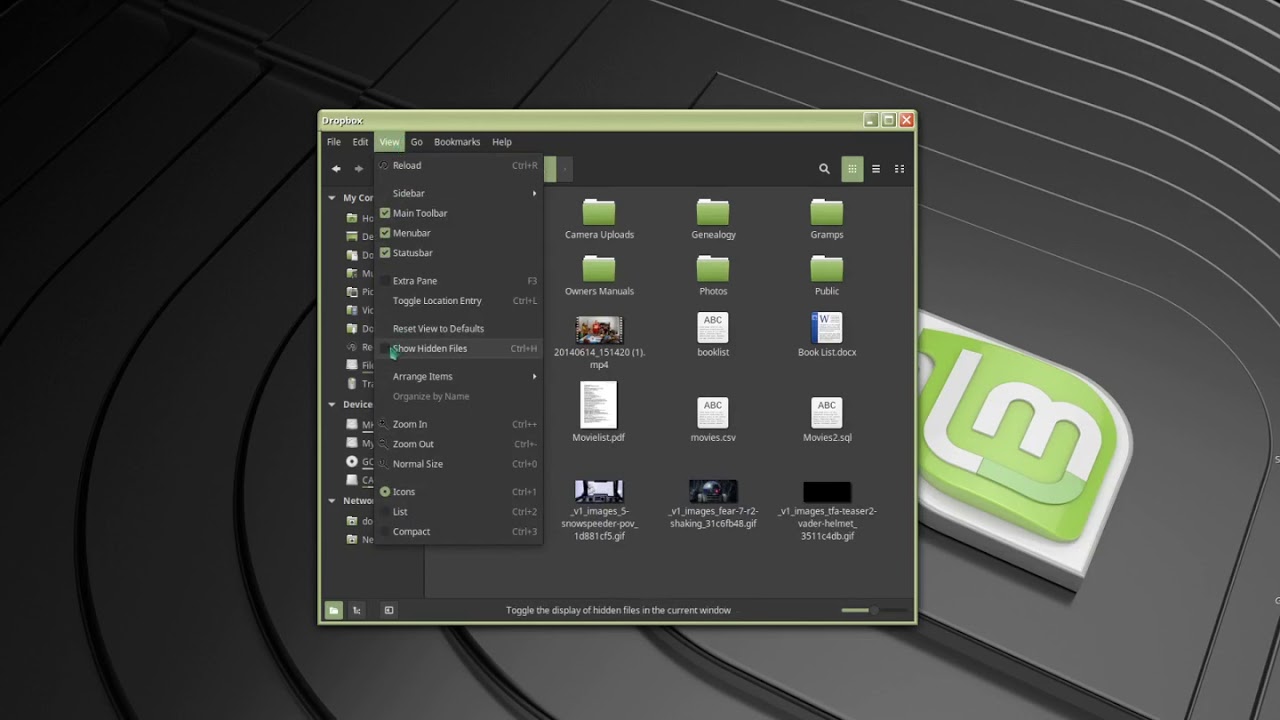This screenshot has height=720, width=1280.
Task: Select the snowspeeder-pov gif thumbnail
Action: pos(599,491)
